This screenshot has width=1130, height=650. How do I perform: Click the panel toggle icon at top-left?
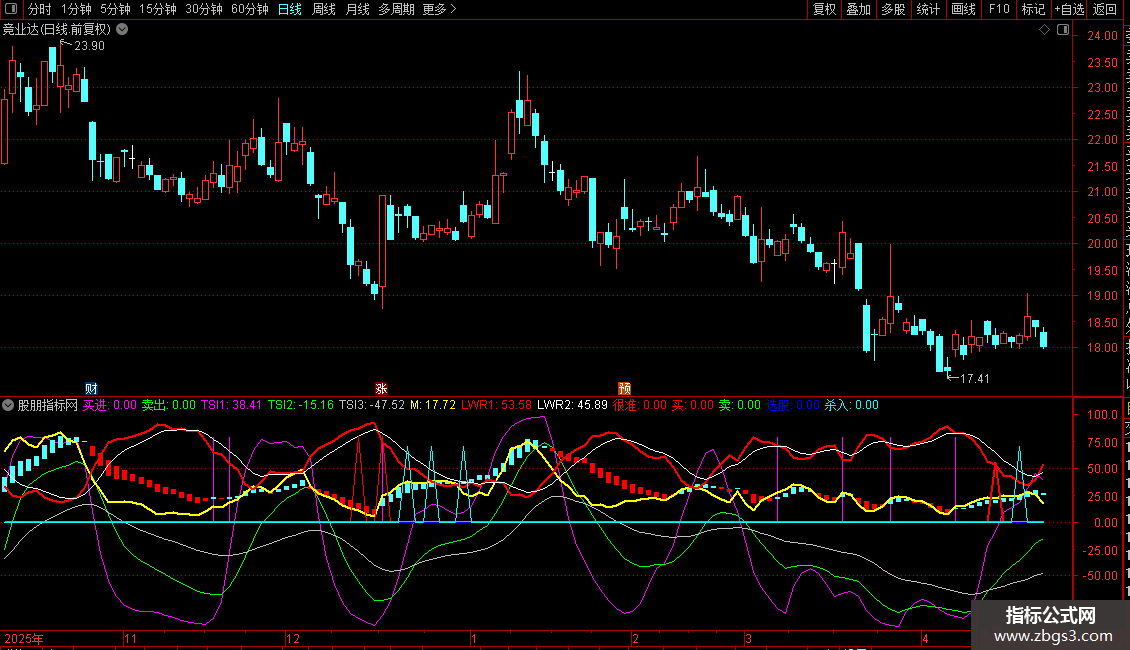tap(12, 9)
